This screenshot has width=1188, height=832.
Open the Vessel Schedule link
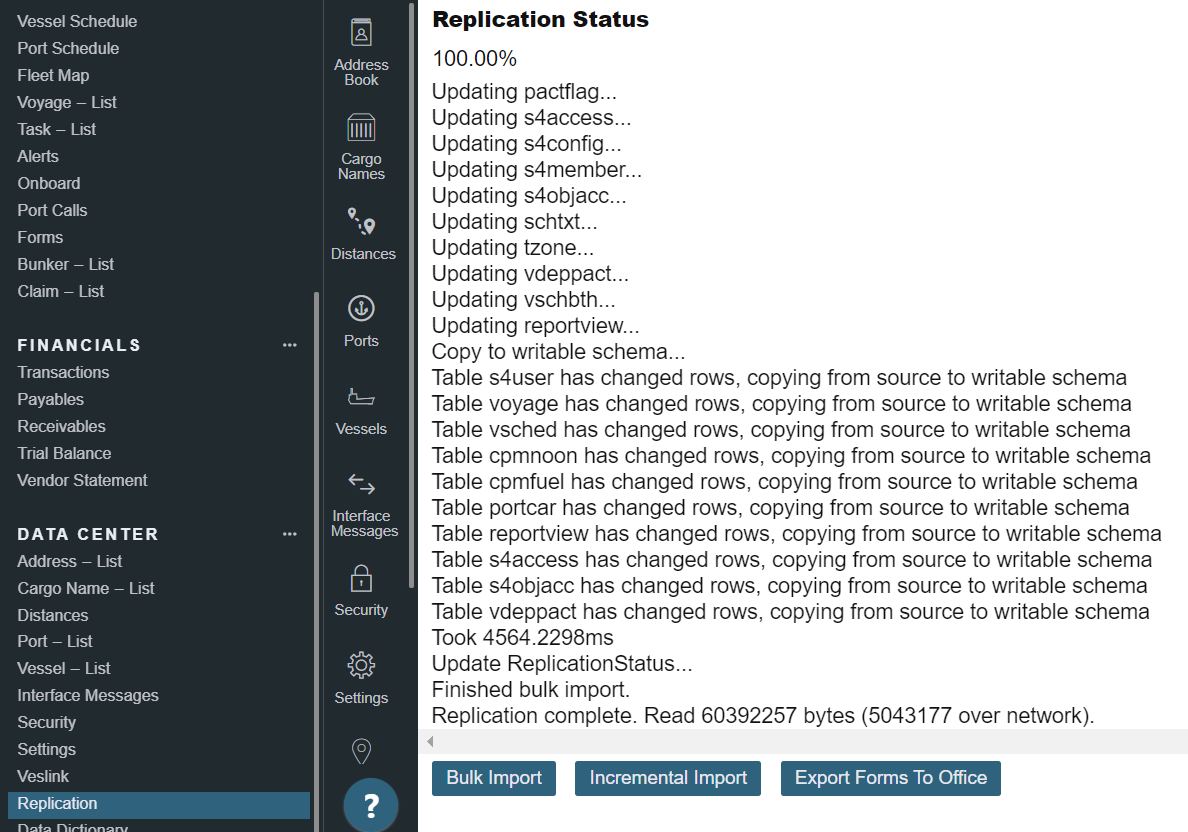(x=77, y=21)
